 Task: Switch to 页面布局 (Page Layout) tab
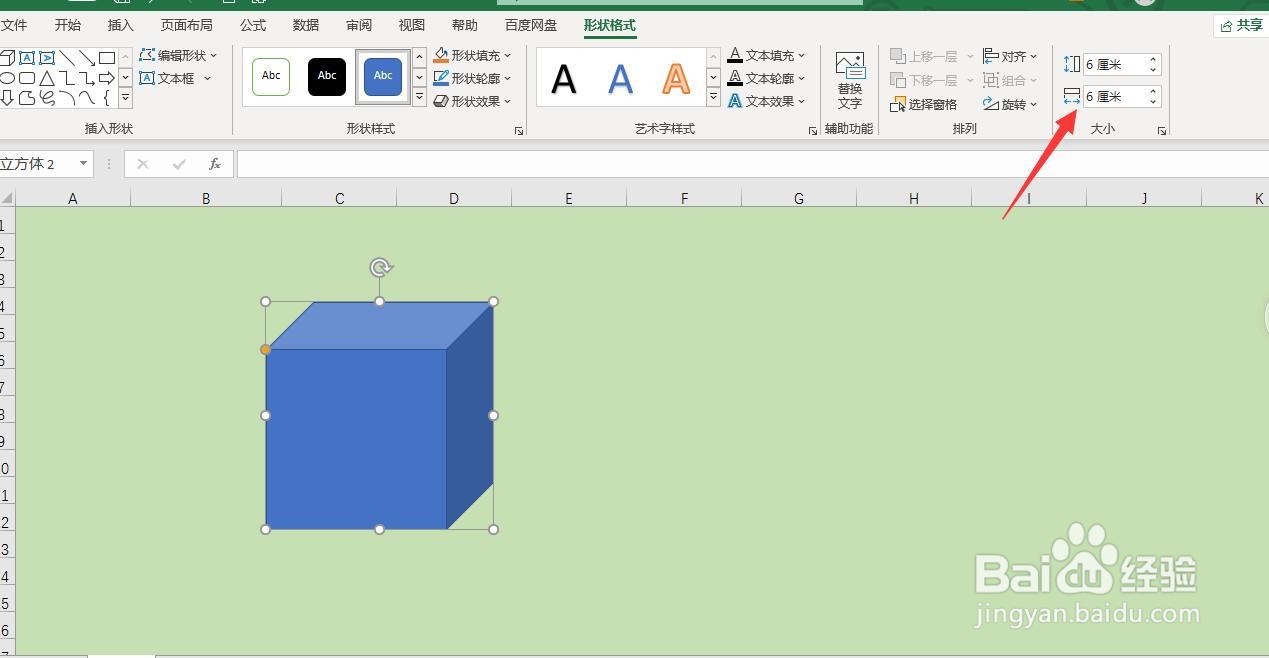coord(187,25)
